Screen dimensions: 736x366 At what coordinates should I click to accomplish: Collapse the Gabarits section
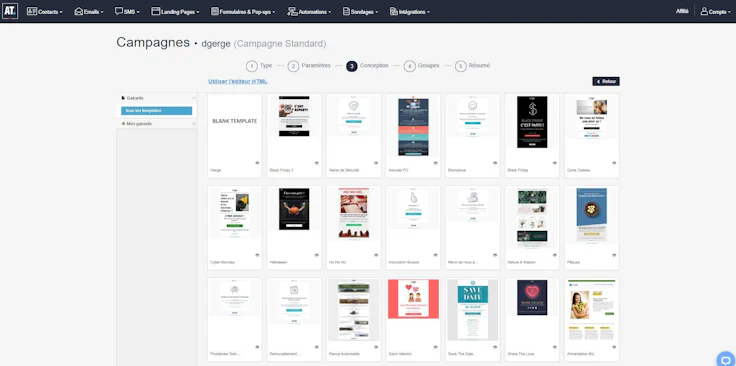click(194, 98)
